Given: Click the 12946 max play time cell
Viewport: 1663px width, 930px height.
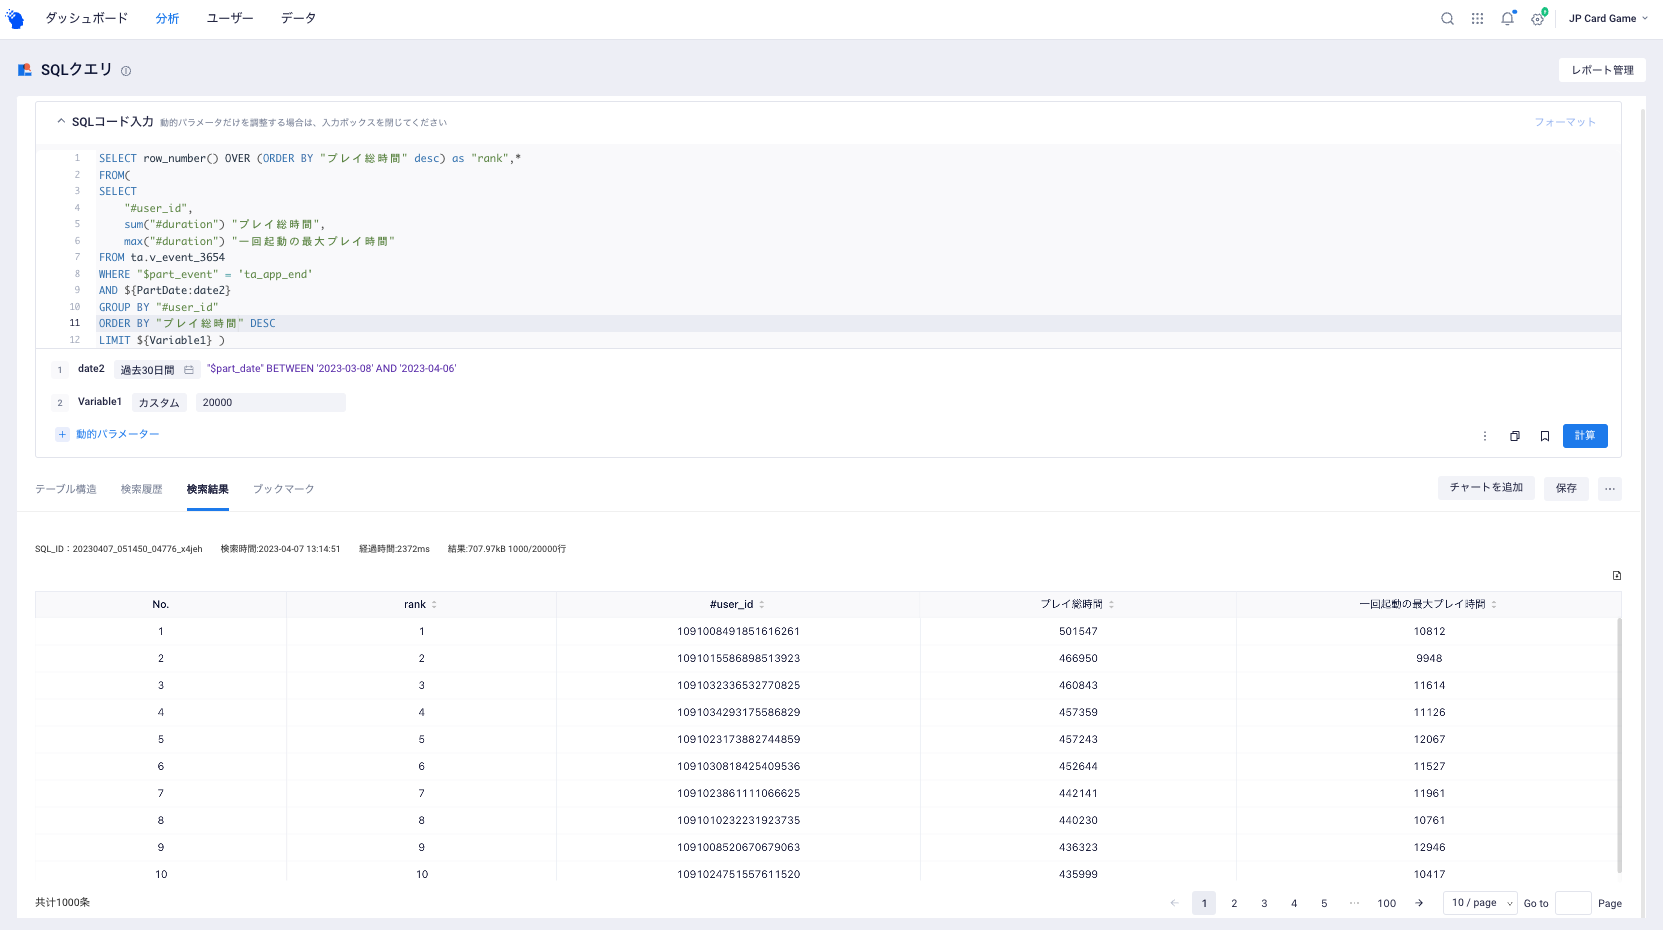Looking at the screenshot, I should point(1429,847).
